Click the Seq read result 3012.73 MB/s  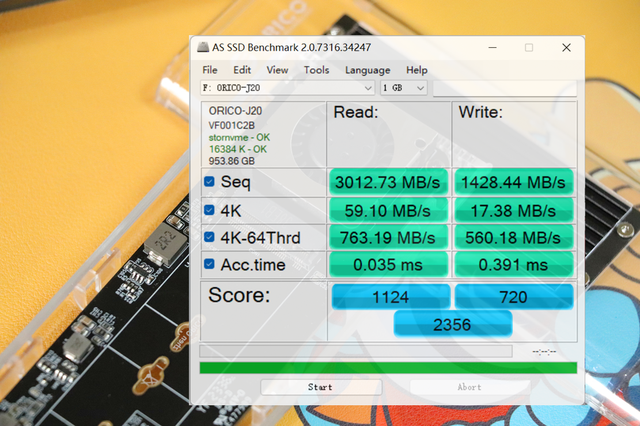[x=388, y=182]
